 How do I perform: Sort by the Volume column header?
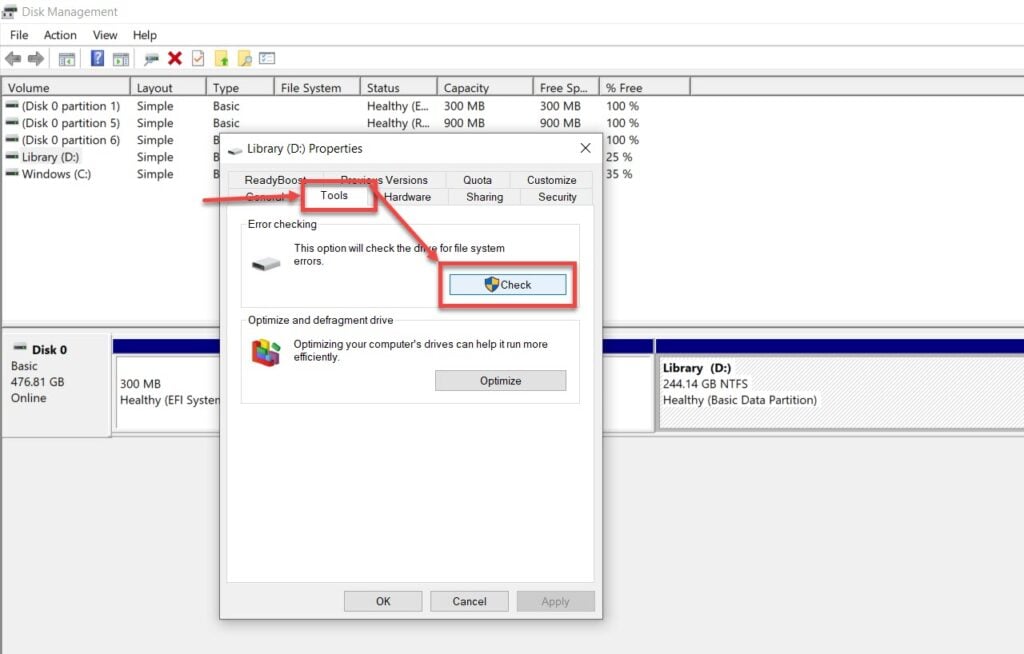[x=65, y=88]
